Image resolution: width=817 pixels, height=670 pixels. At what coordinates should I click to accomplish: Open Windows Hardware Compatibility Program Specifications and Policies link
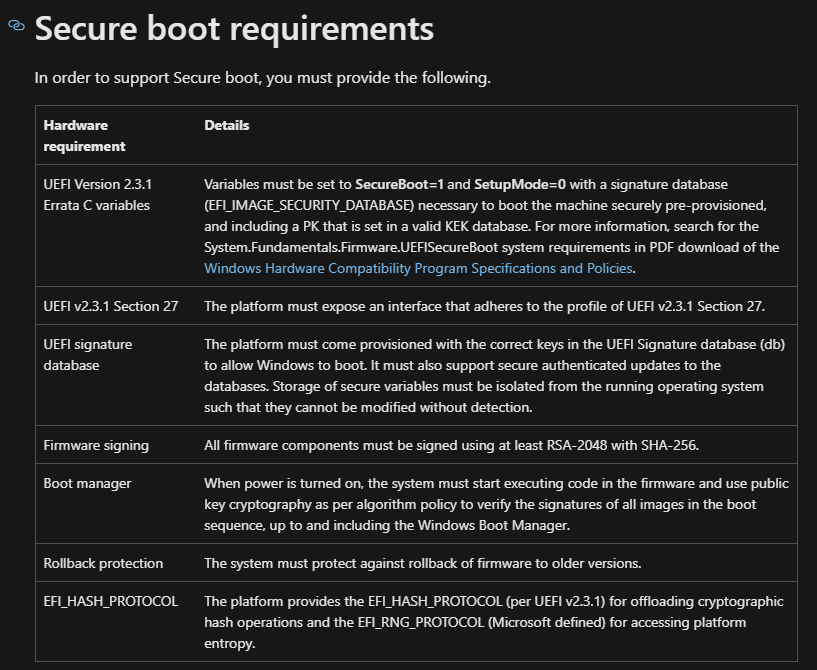418,268
